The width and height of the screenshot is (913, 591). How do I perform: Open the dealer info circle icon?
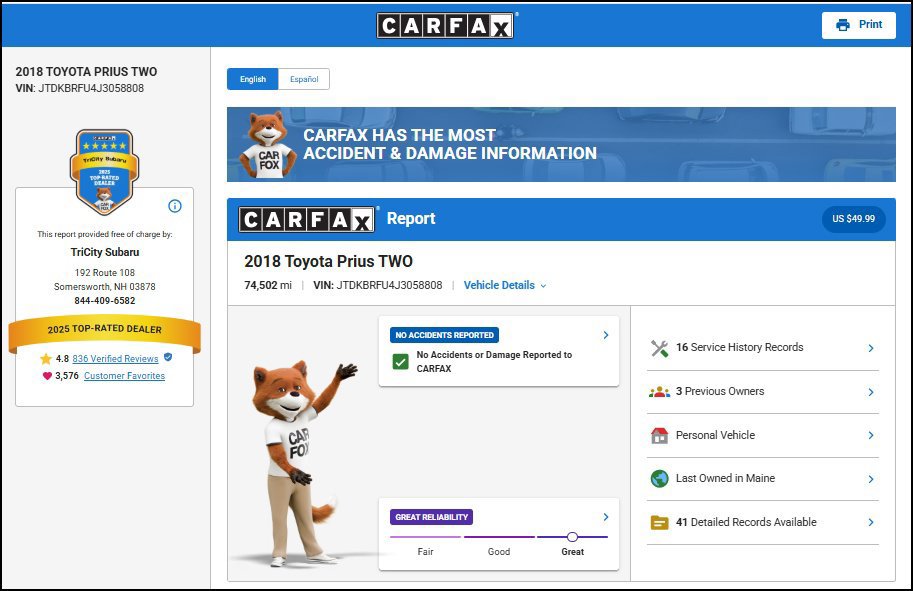[175, 206]
